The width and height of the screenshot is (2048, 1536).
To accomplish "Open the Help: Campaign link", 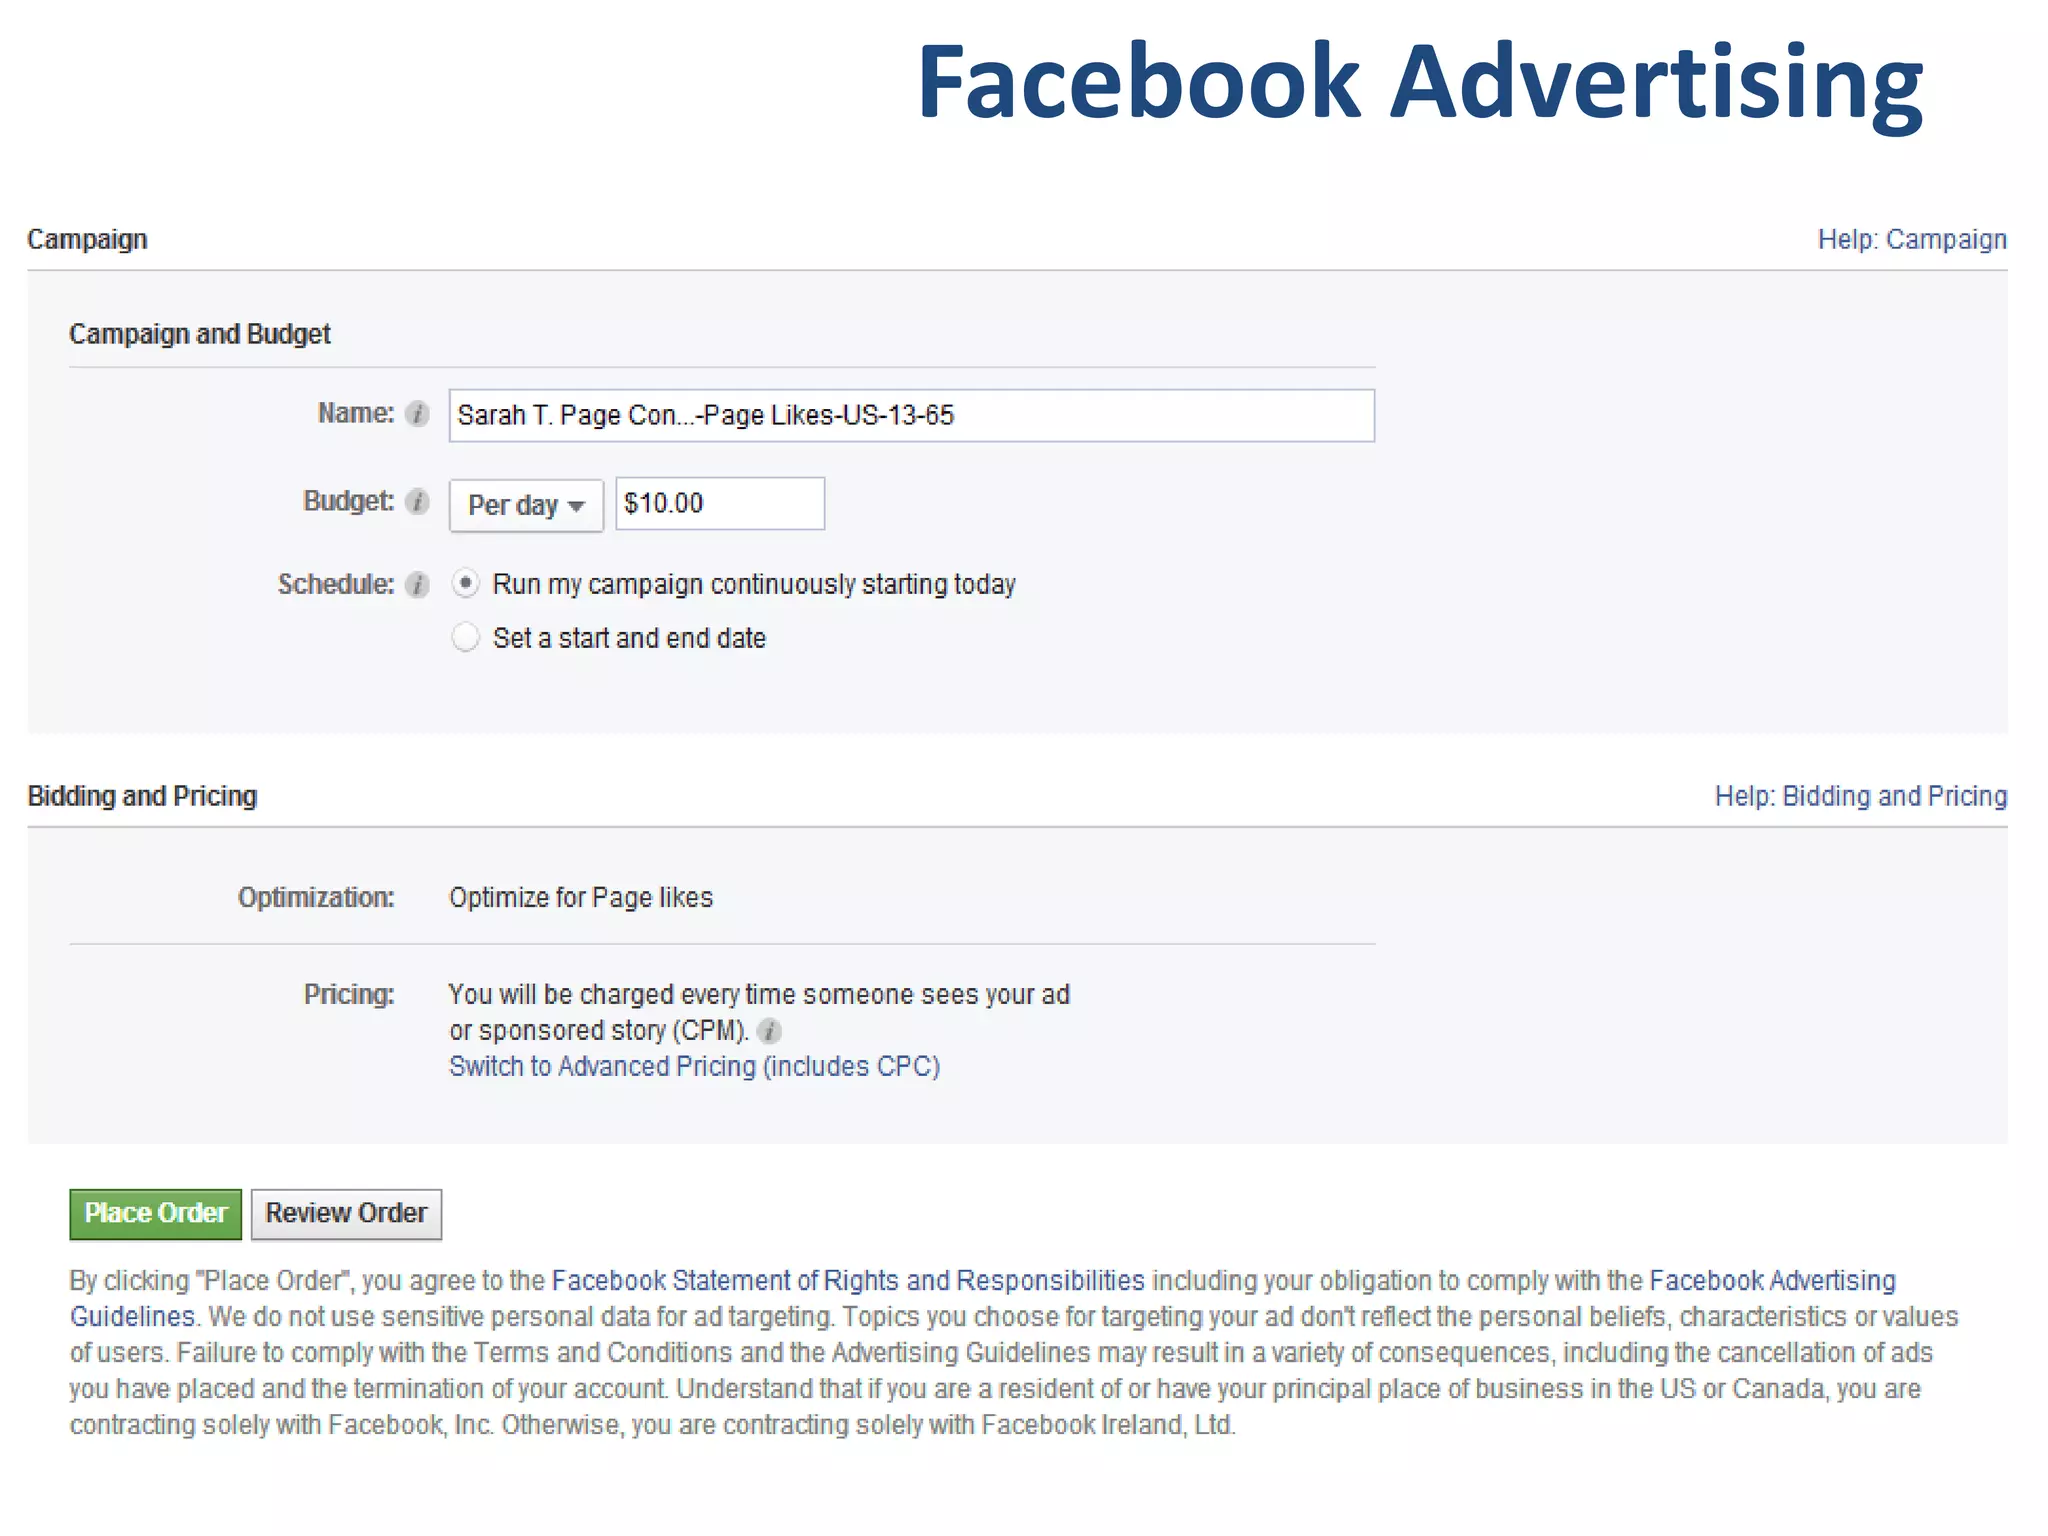I will [x=1912, y=240].
